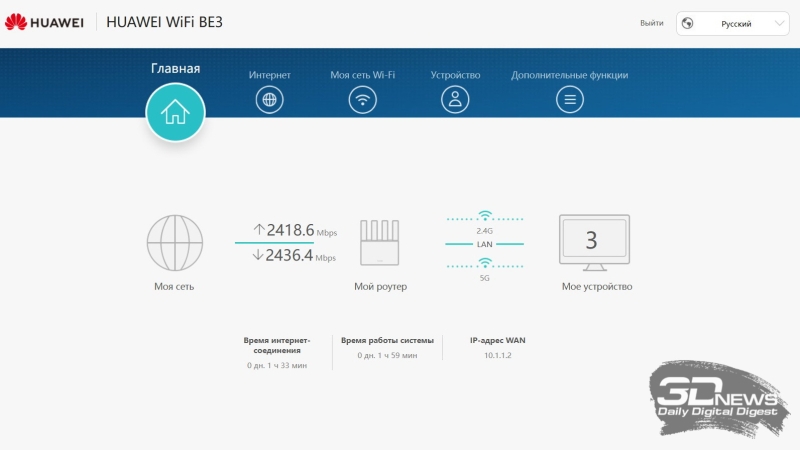The image size is (800, 450).
Task: Open the Интернет globe icon
Action: (269, 99)
